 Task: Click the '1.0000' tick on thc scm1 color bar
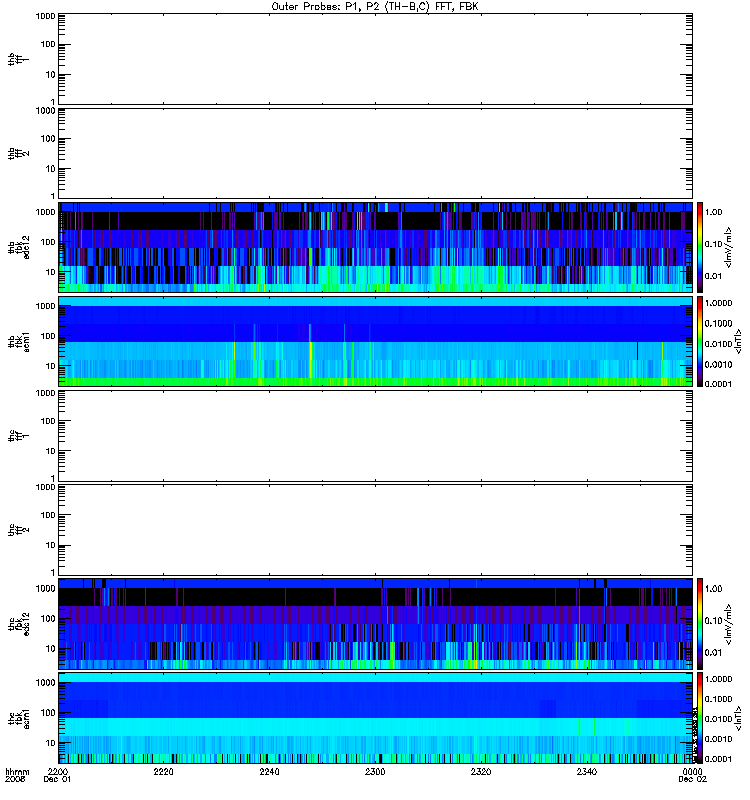[718, 679]
